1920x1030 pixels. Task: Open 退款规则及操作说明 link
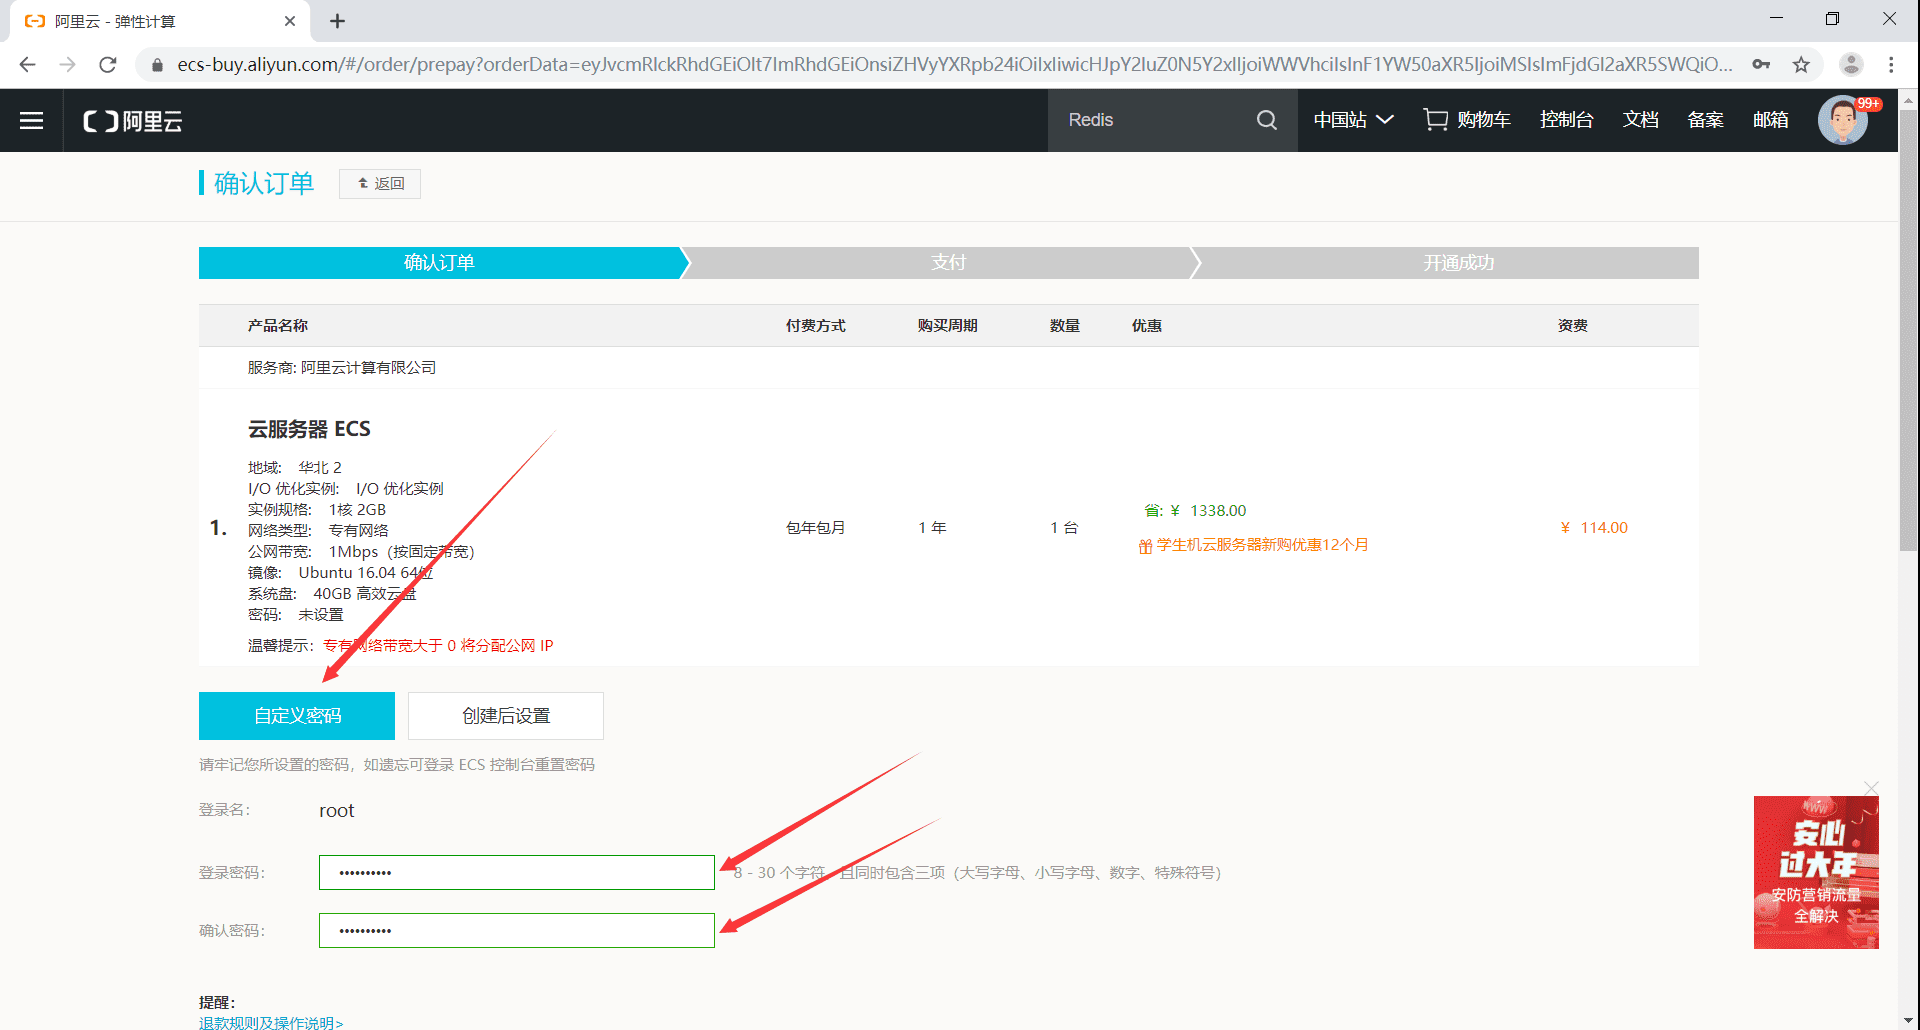271,1023
